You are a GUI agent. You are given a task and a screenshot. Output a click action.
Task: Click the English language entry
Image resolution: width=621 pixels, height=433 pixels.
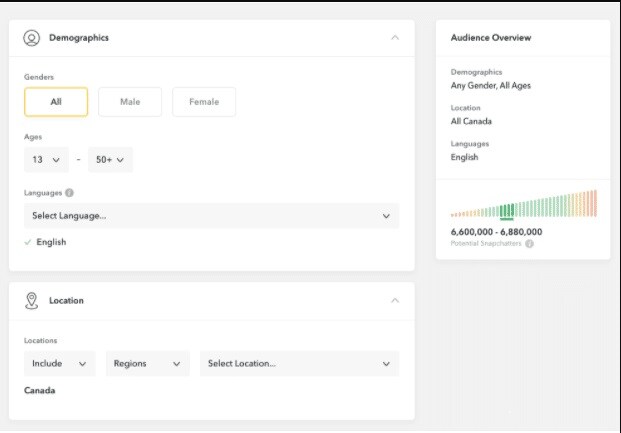pyautogui.click(x=52, y=242)
